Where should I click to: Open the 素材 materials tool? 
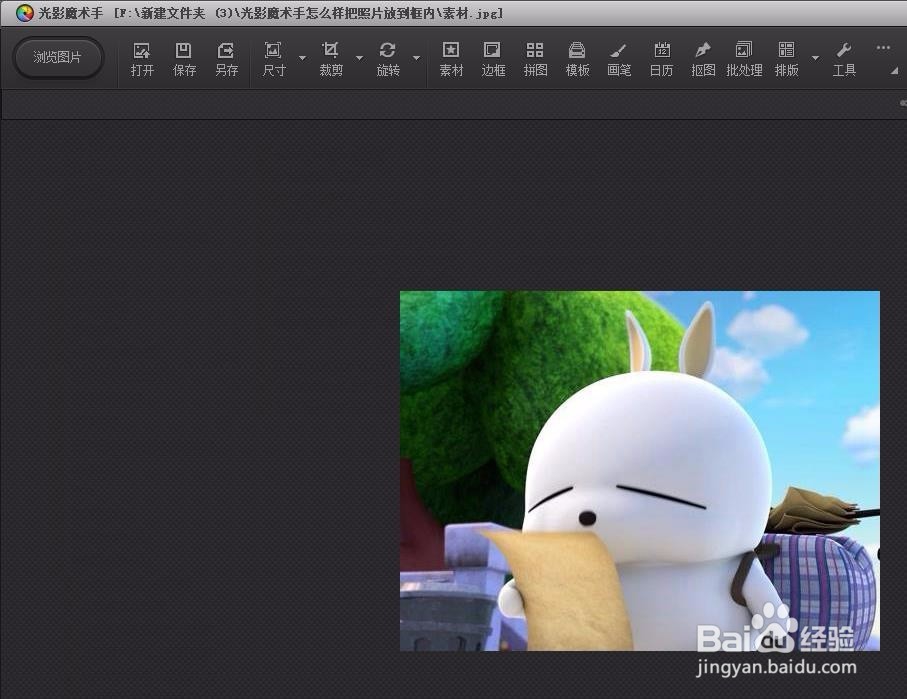point(451,59)
